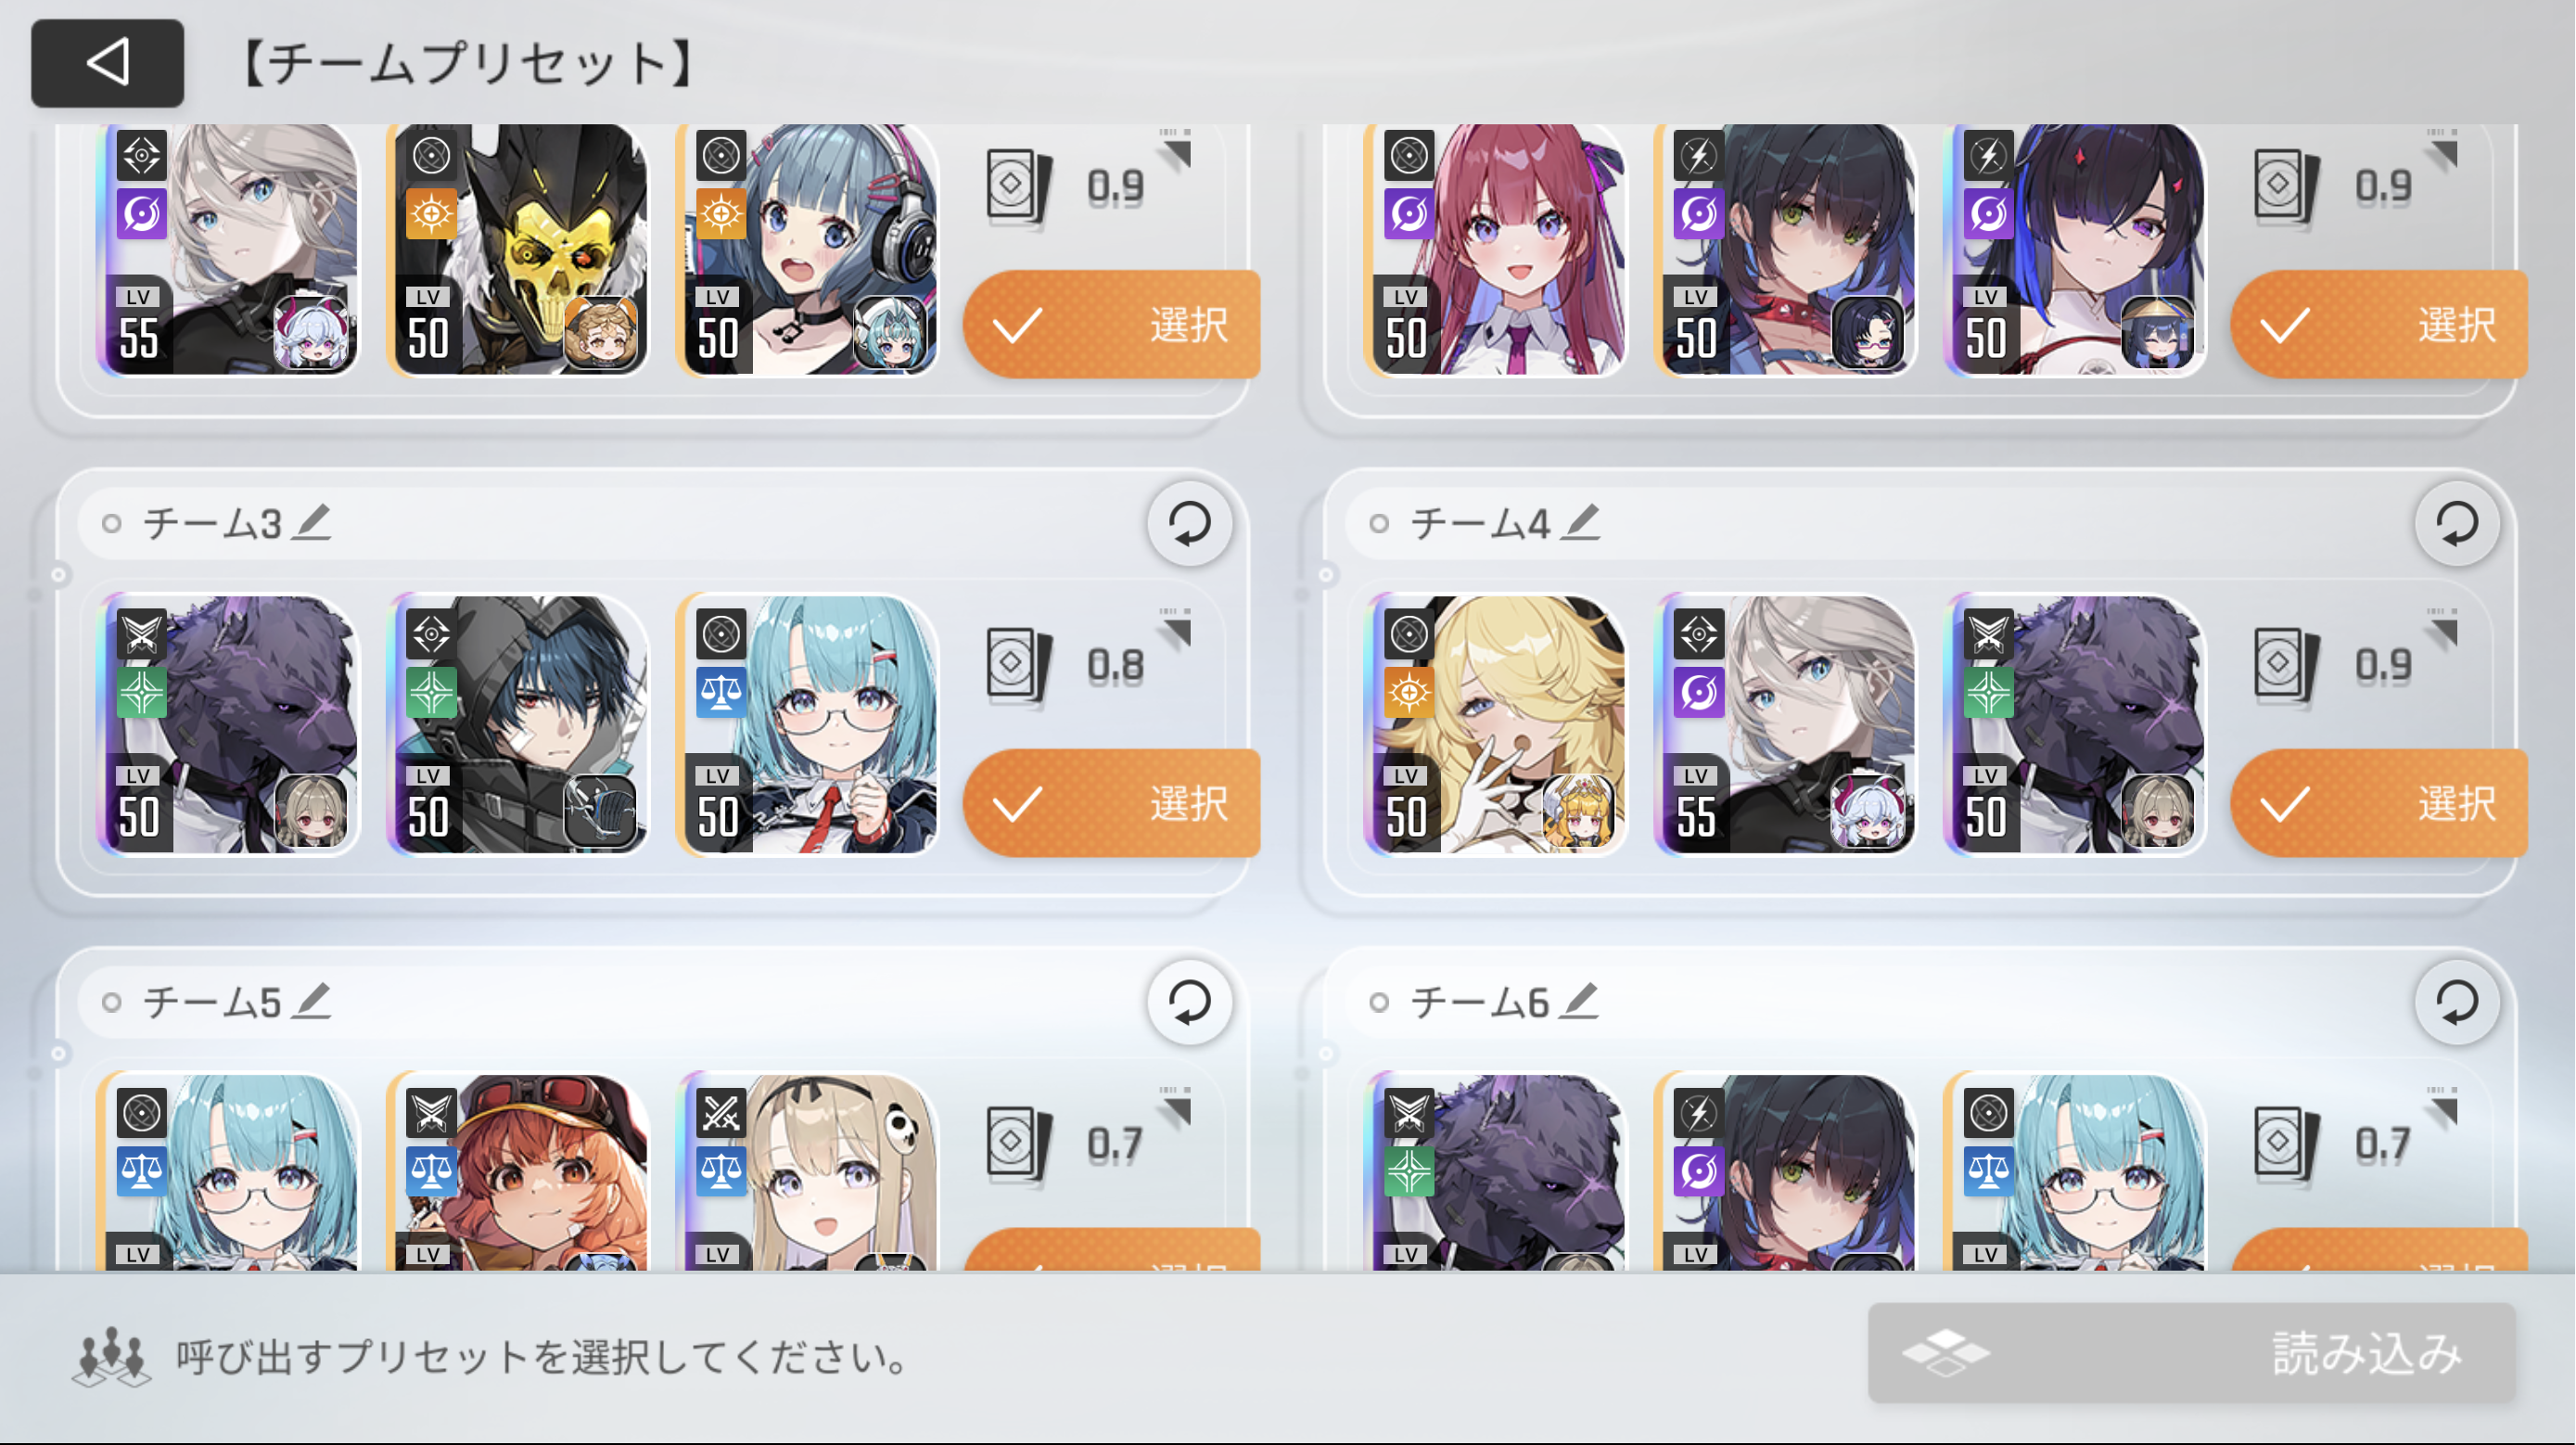This screenshot has height=1445, width=2576.
Task: Refresh チーム6 using the circular arrow
Action: coord(2456,1002)
